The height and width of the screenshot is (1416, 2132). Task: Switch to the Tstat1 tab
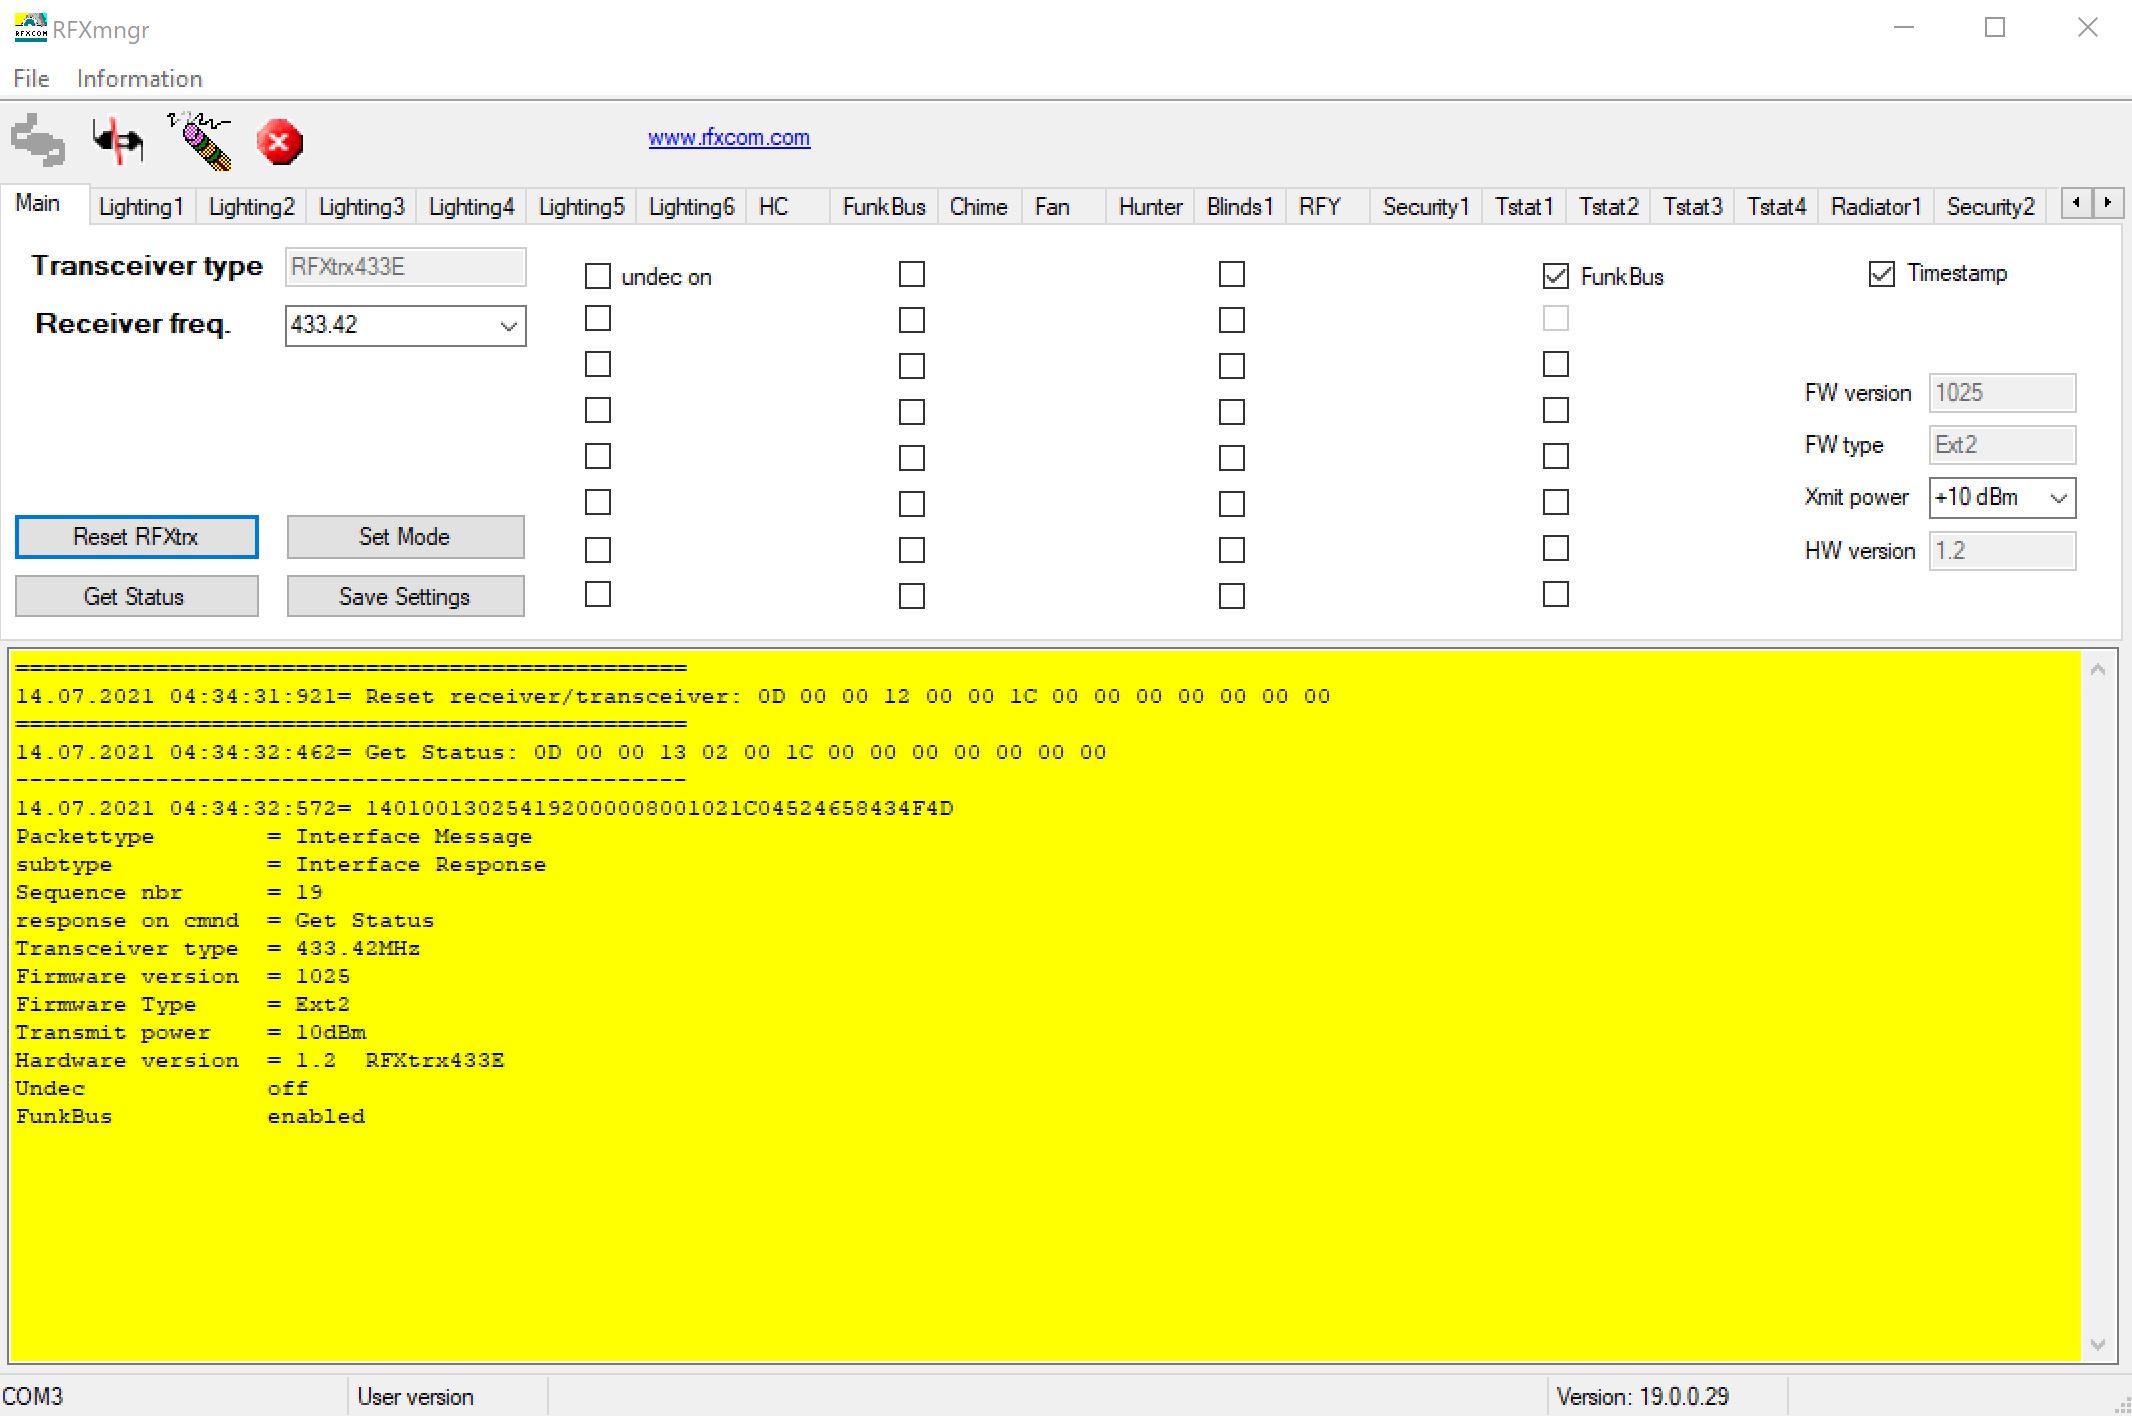pyautogui.click(x=1524, y=207)
